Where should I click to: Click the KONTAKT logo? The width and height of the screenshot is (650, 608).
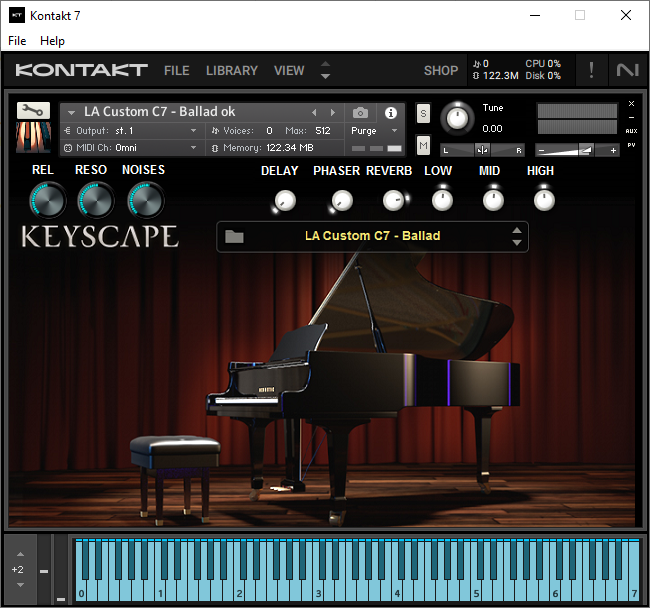81,70
